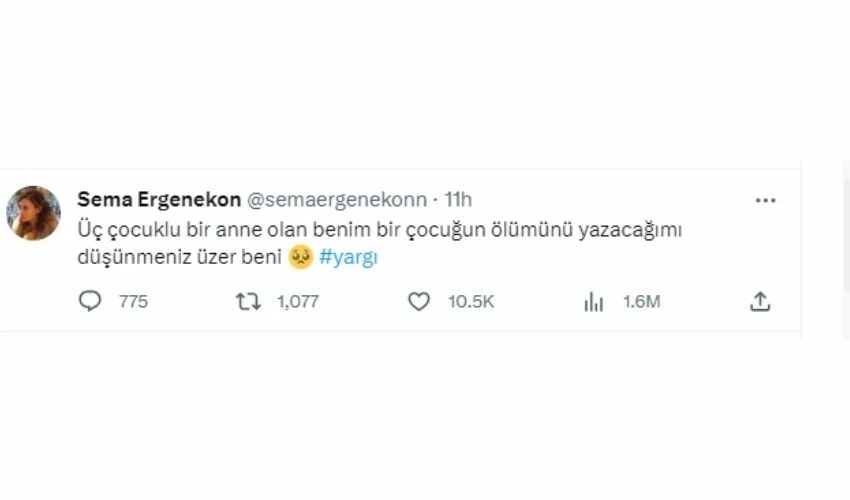Click the @semaergenekonn handle

(337, 200)
